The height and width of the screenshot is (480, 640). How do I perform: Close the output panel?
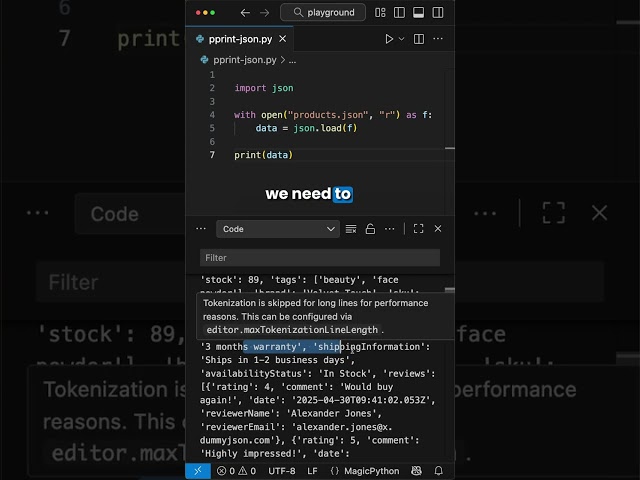coord(438,229)
